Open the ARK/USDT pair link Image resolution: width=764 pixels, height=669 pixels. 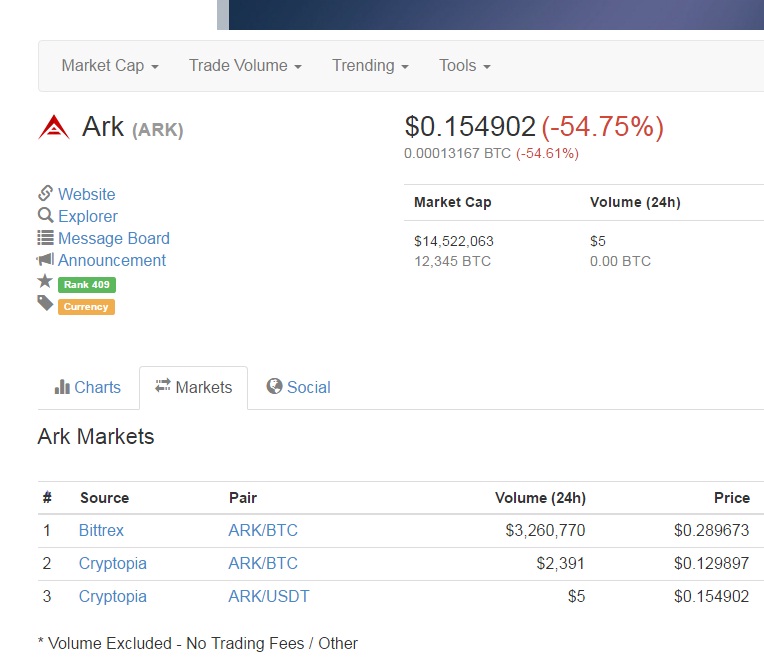(x=269, y=596)
